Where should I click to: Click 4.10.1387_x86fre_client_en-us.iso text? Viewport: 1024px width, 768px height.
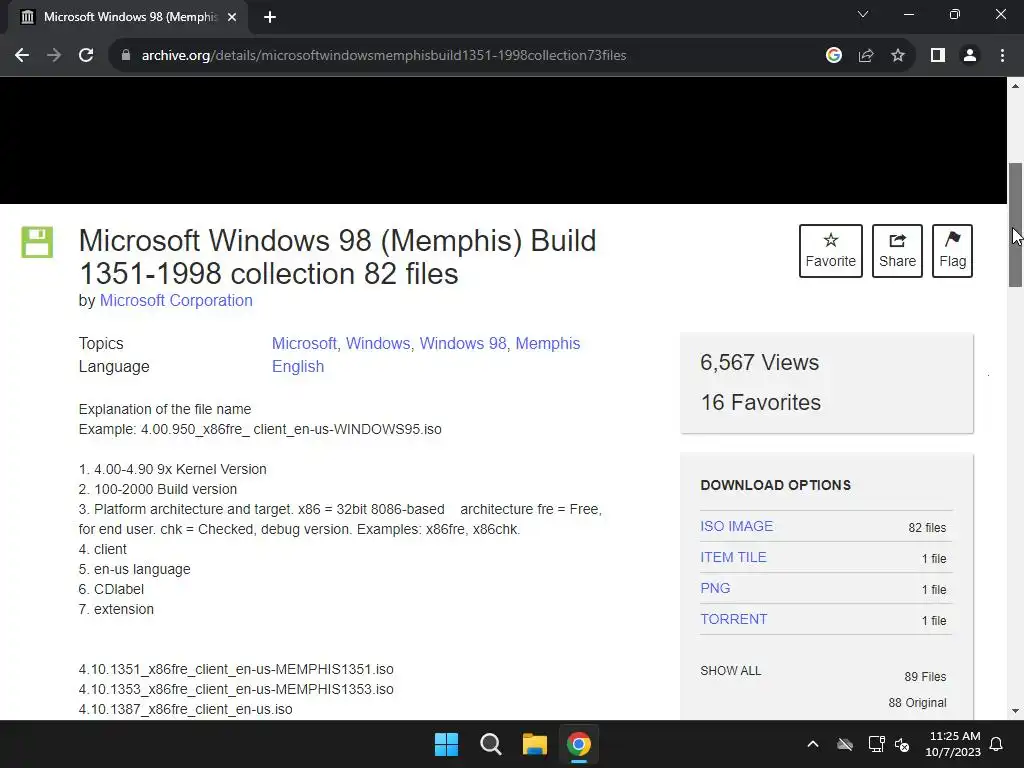click(185, 709)
